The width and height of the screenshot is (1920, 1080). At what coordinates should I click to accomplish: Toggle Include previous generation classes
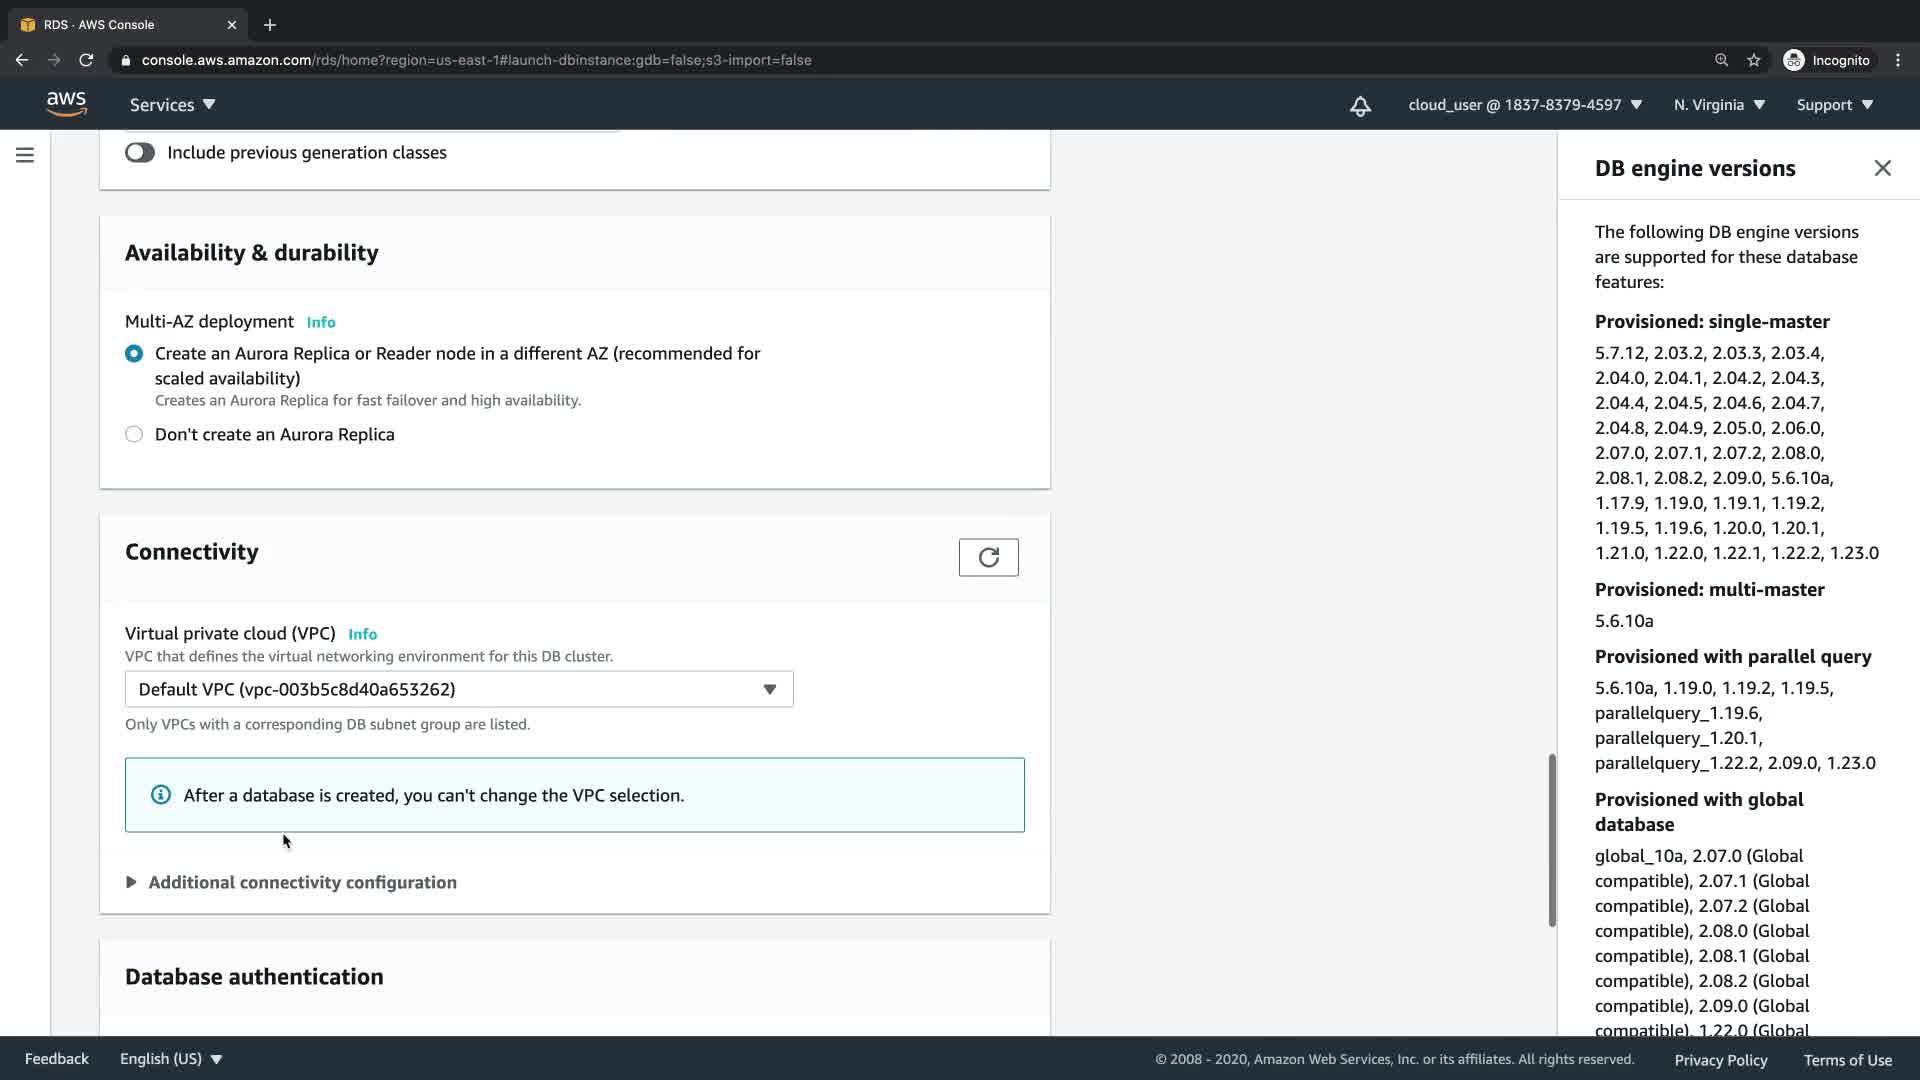click(x=140, y=153)
